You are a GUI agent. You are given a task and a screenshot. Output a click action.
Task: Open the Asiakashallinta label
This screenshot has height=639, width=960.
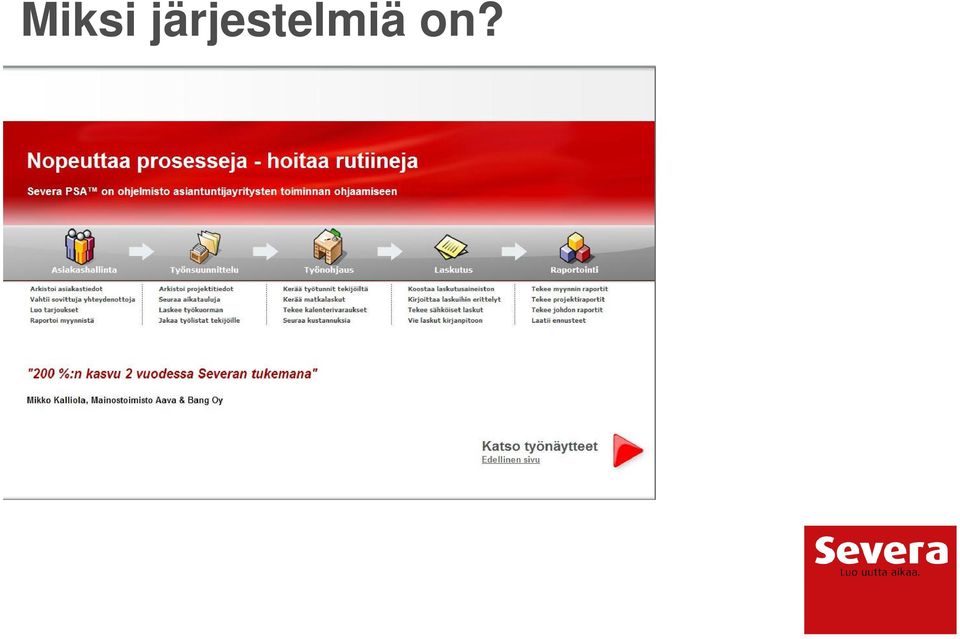pos(84,270)
